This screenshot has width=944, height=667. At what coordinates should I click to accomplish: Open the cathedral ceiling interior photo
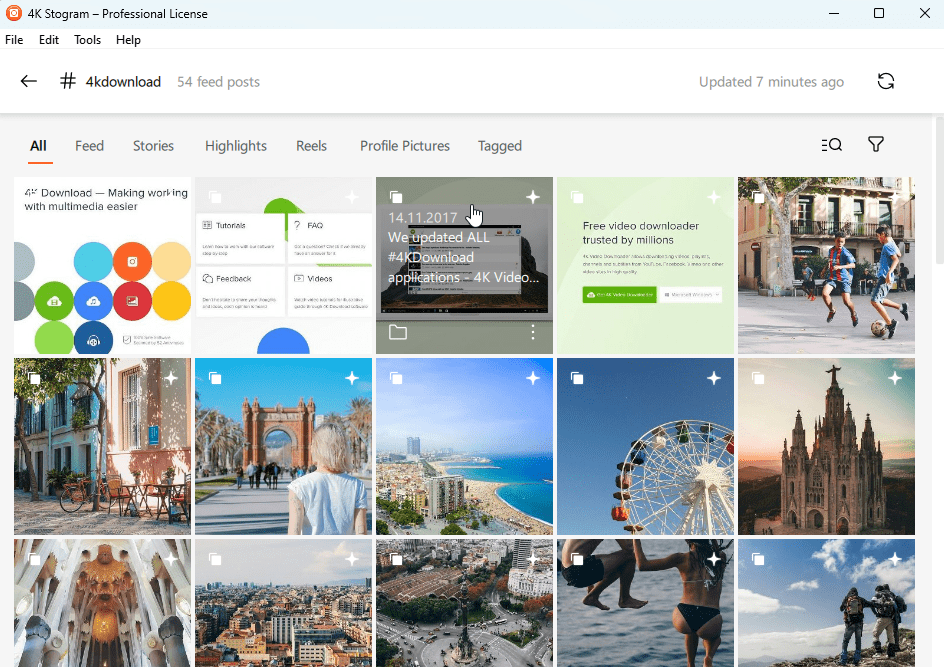point(102,603)
